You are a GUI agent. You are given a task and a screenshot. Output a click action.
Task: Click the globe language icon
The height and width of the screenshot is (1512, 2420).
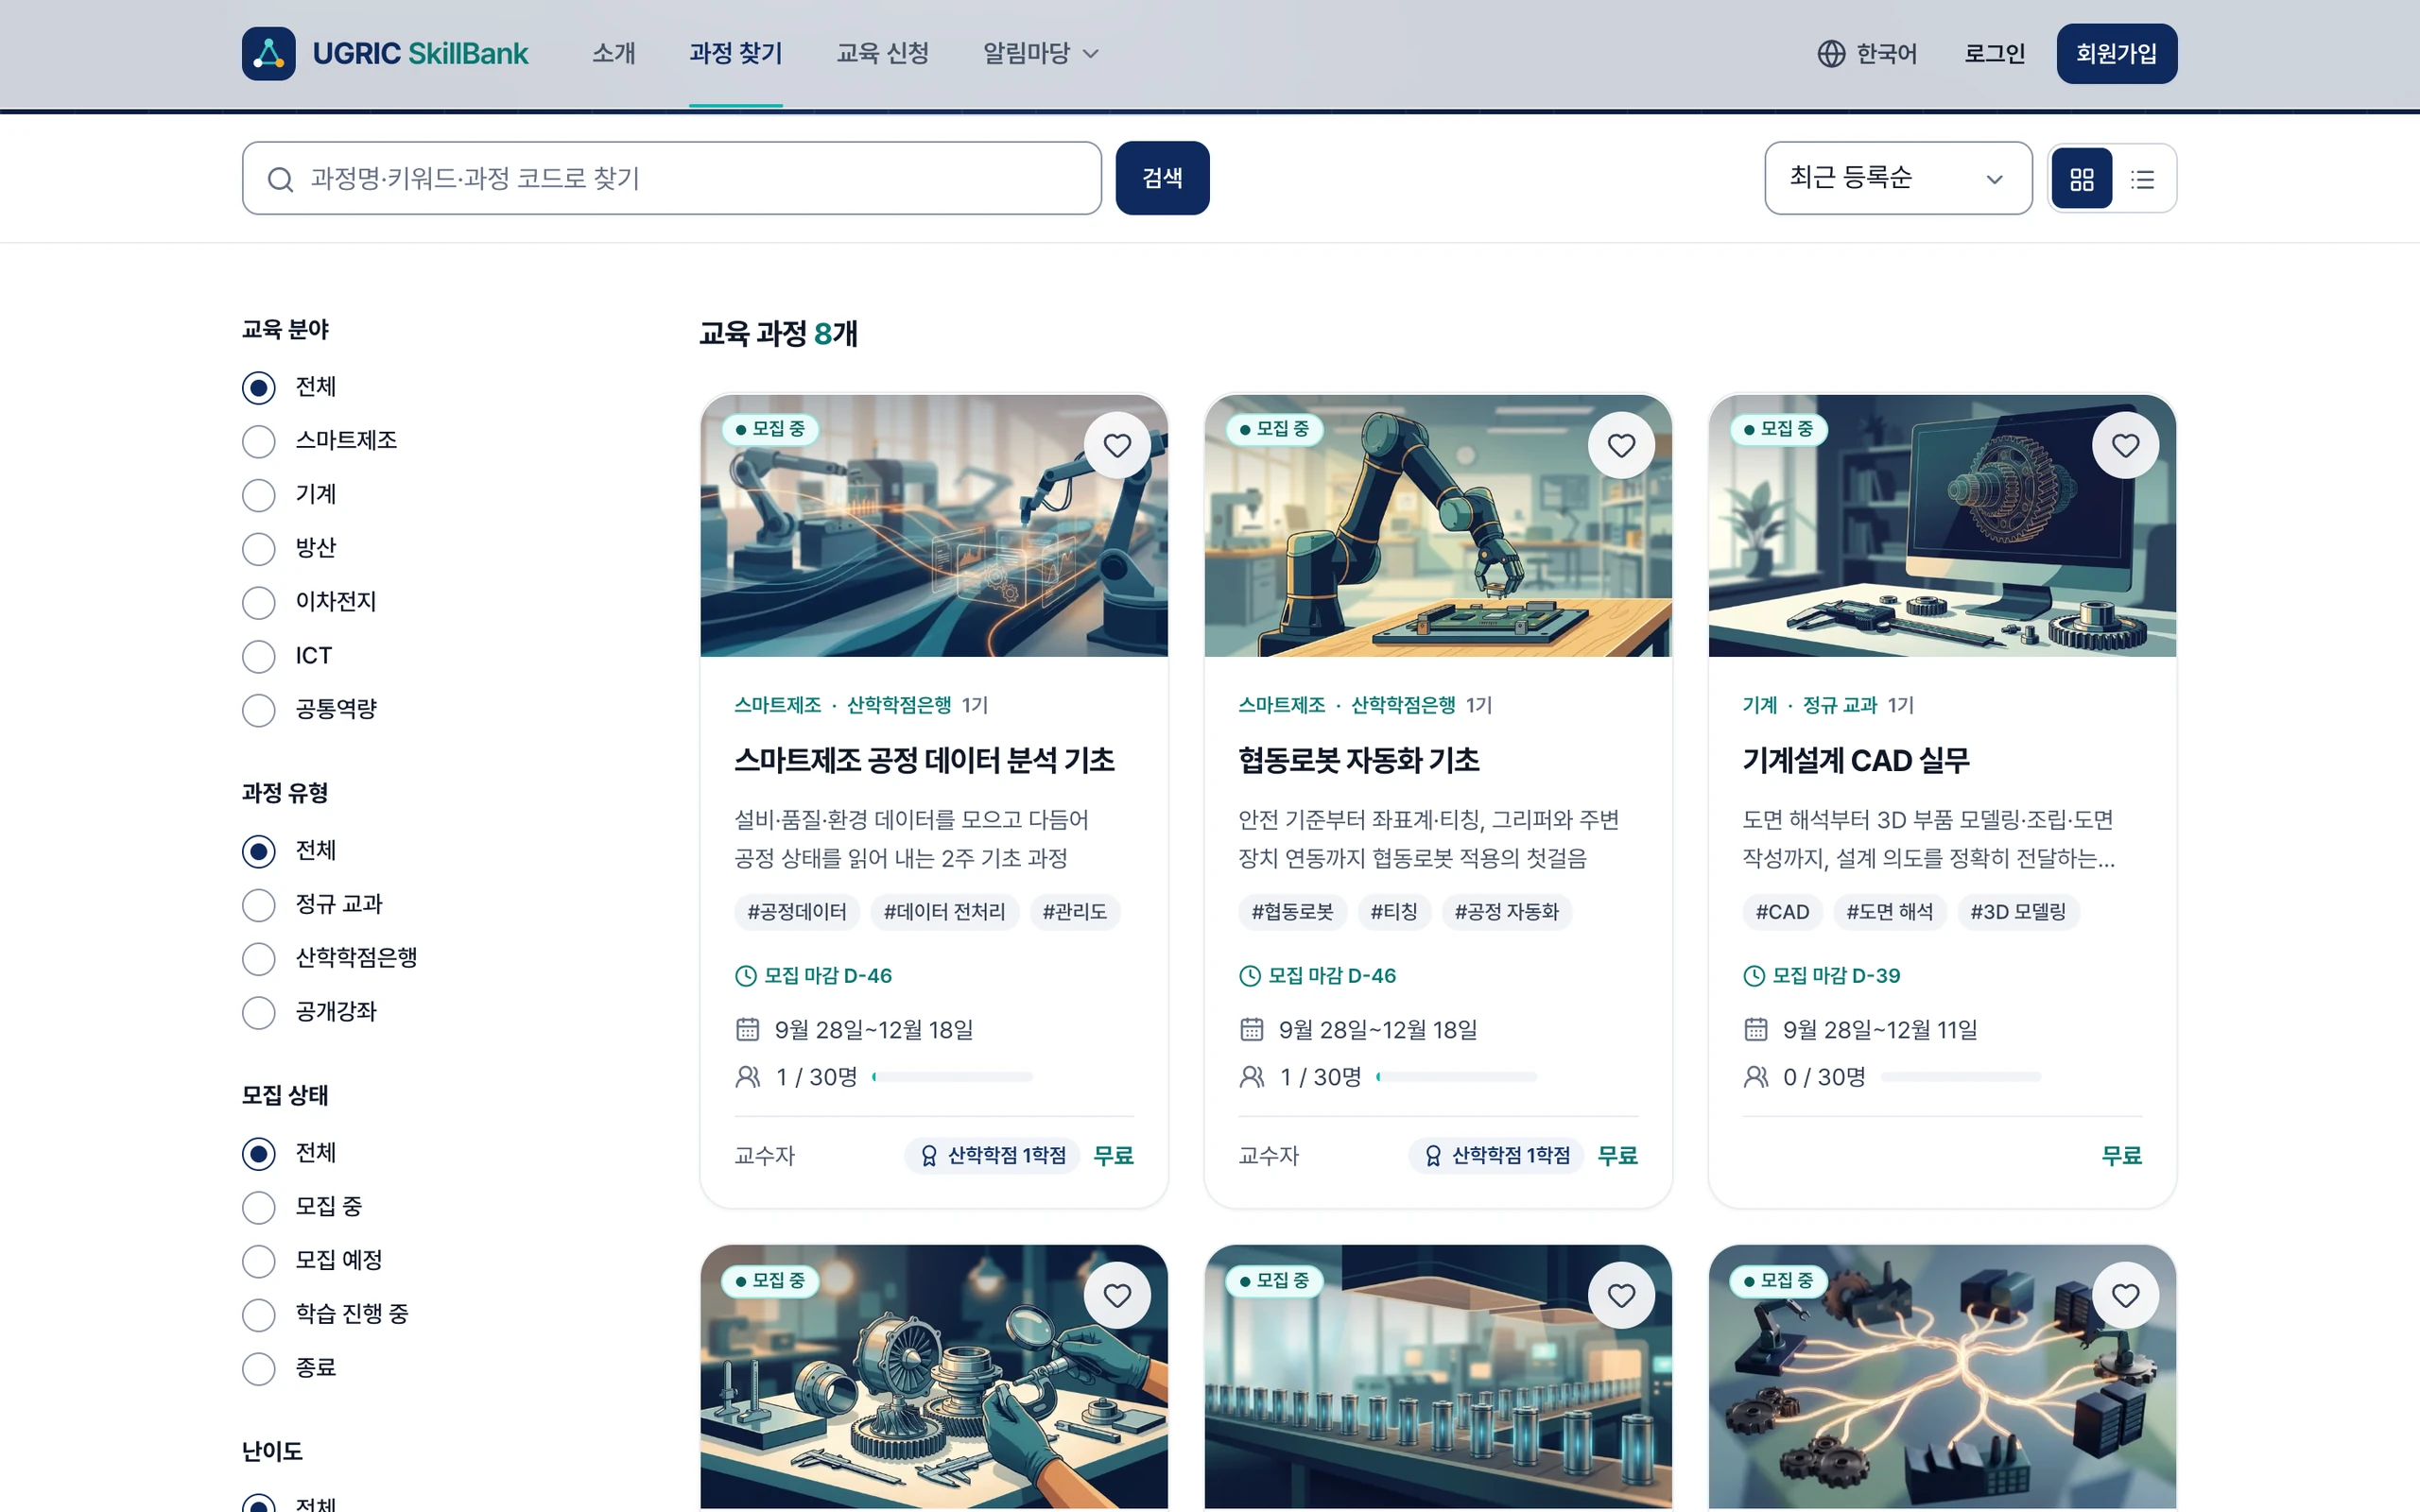[1831, 54]
